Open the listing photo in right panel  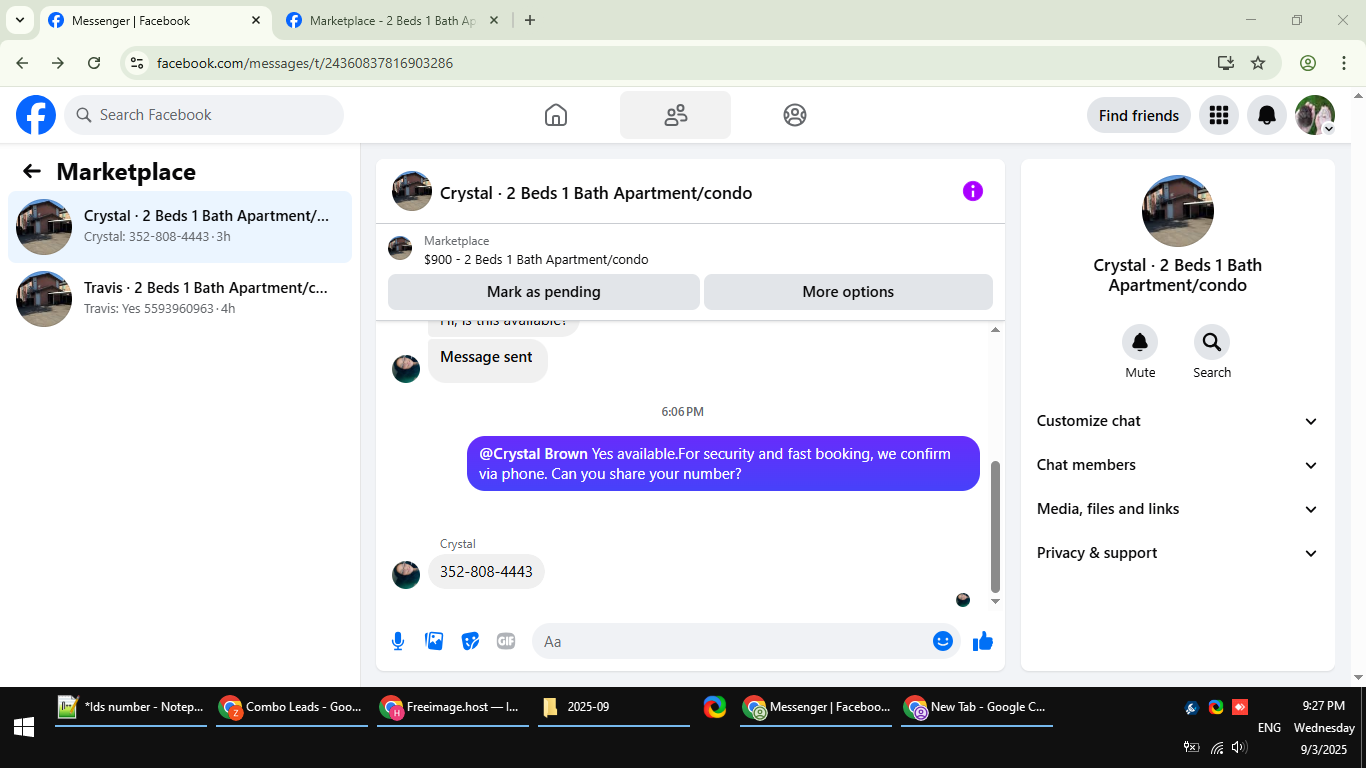1178,211
